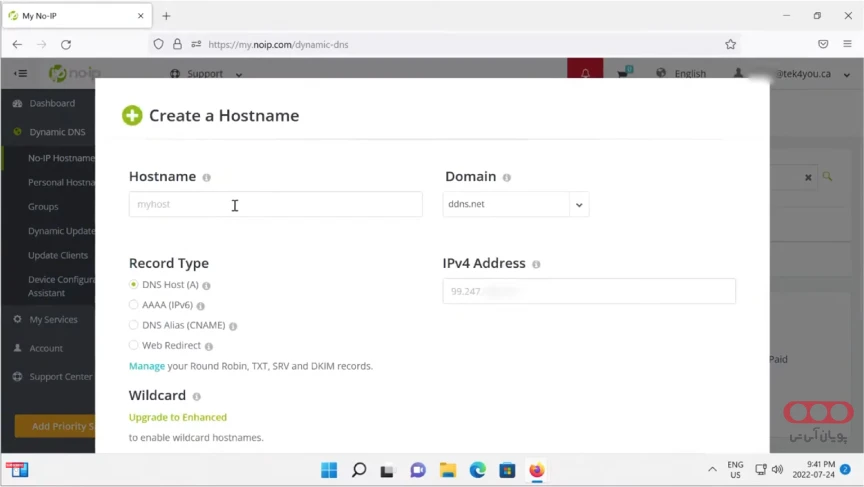
Task: Open the English language selector
Action: click(681, 73)
